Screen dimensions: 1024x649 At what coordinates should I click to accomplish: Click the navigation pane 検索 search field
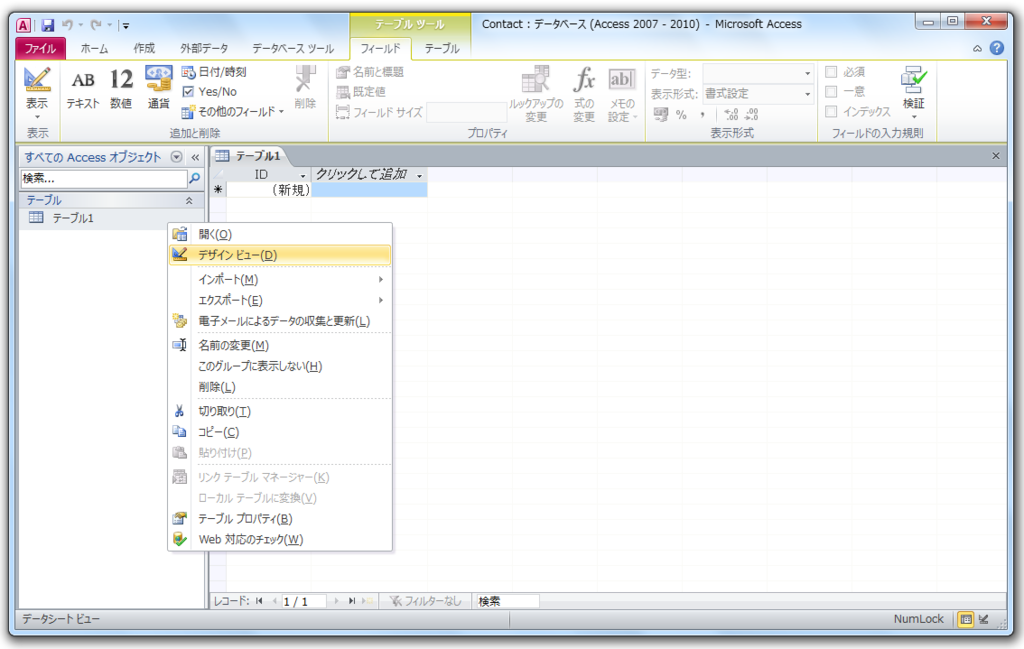[x=103, y=178]
